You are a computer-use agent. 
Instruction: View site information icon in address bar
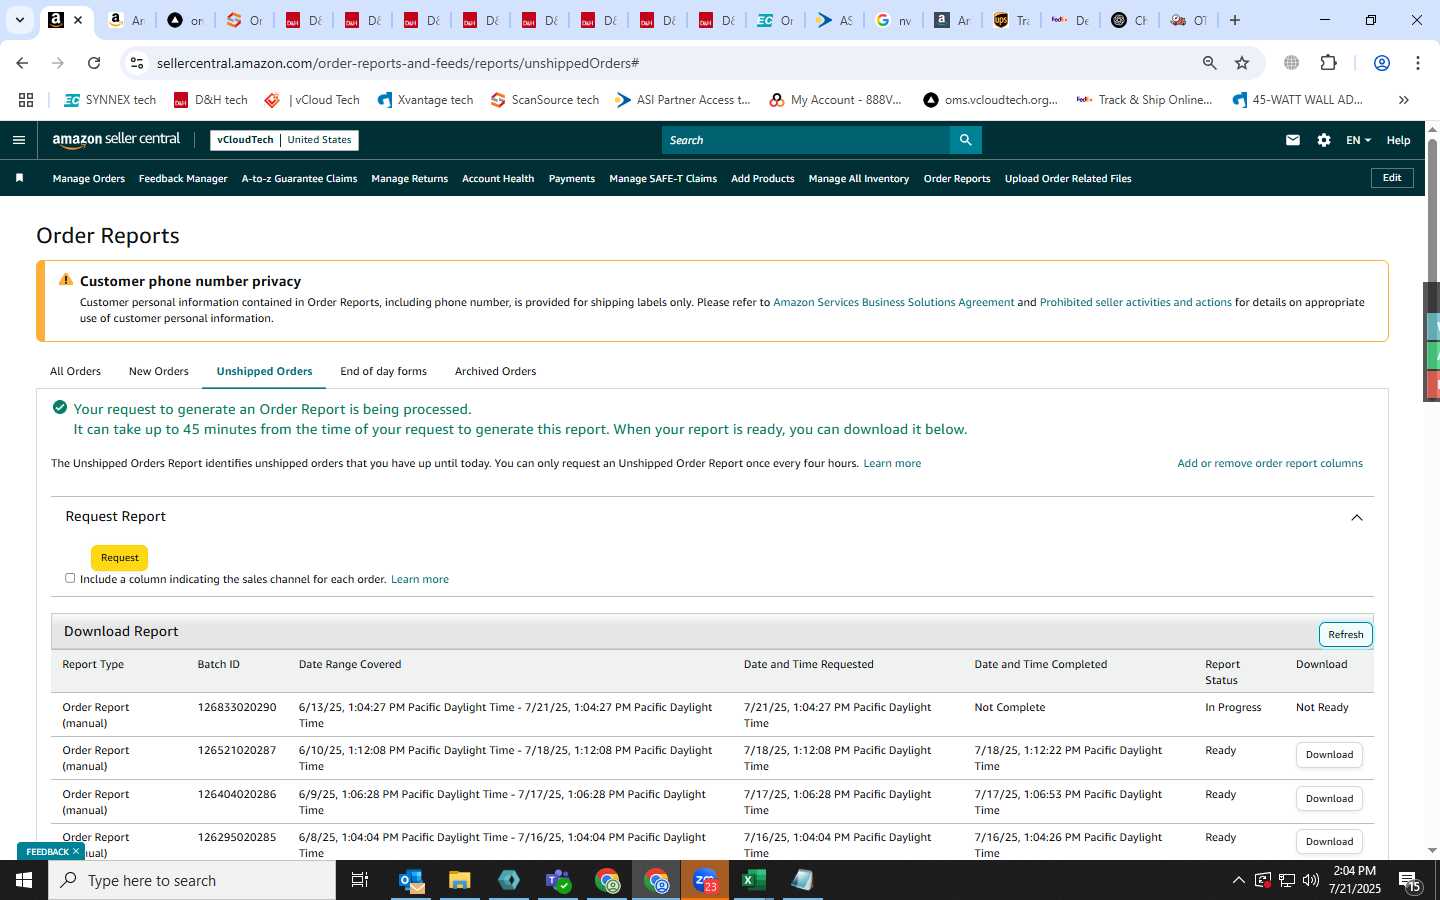137,63
